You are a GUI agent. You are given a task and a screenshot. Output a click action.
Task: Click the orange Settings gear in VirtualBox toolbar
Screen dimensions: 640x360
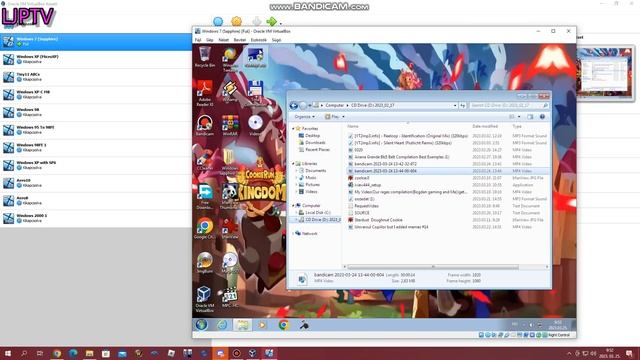point(236,21)
